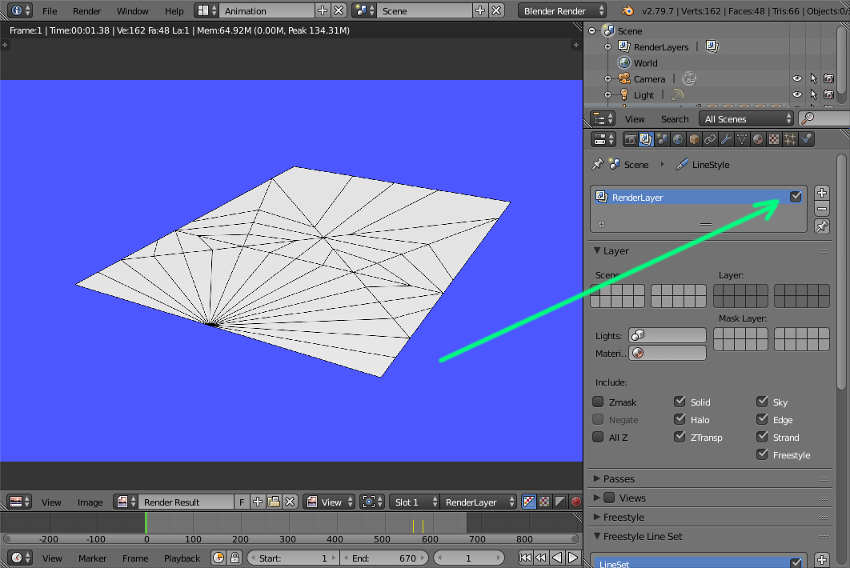Screen dimensions: 850x568
Task: Open the image editor View mode dropdown
Action: [x=329, y=502]
